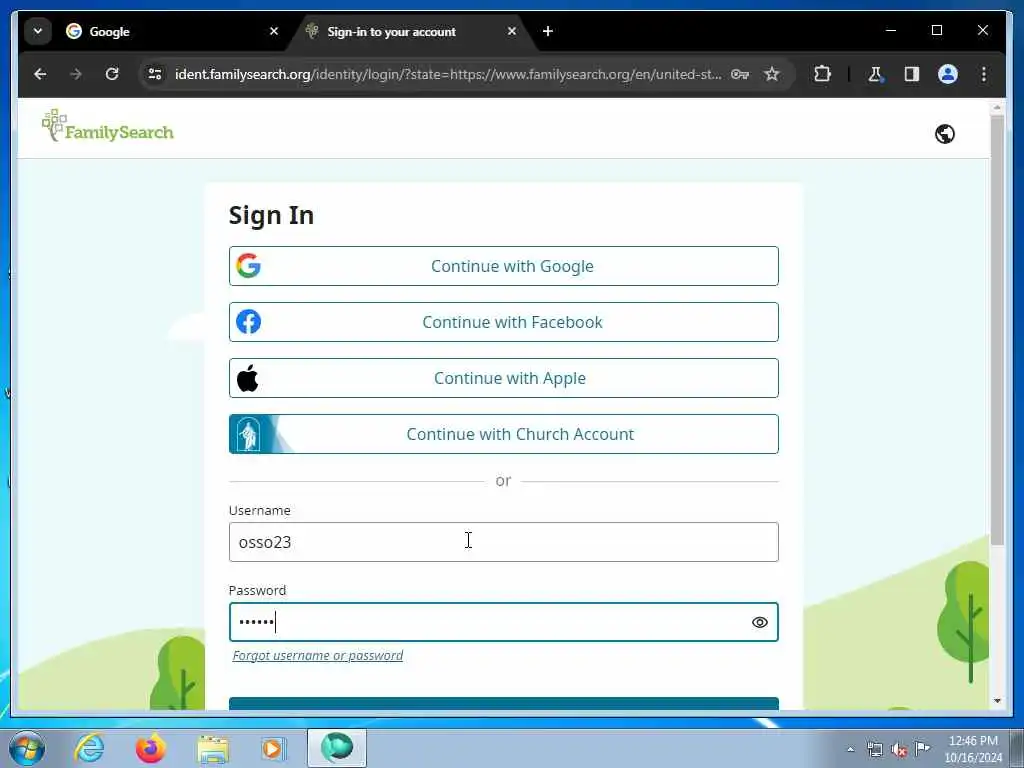The height and width of the screenshot is (768, 1024).
Task: Open the network tray icon
Action: 874,749
